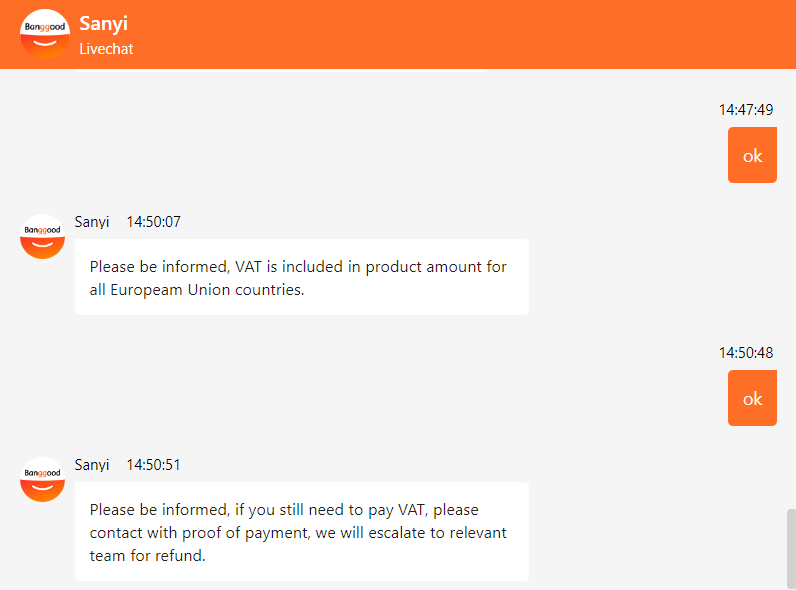
Task: Click the chat scrollbar thumb
Action: [791, 549]
